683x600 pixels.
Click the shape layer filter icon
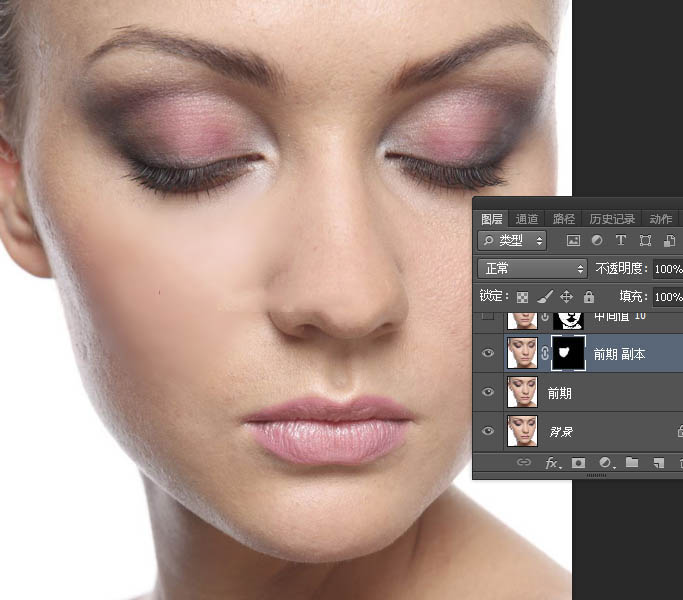click(645, 241)
